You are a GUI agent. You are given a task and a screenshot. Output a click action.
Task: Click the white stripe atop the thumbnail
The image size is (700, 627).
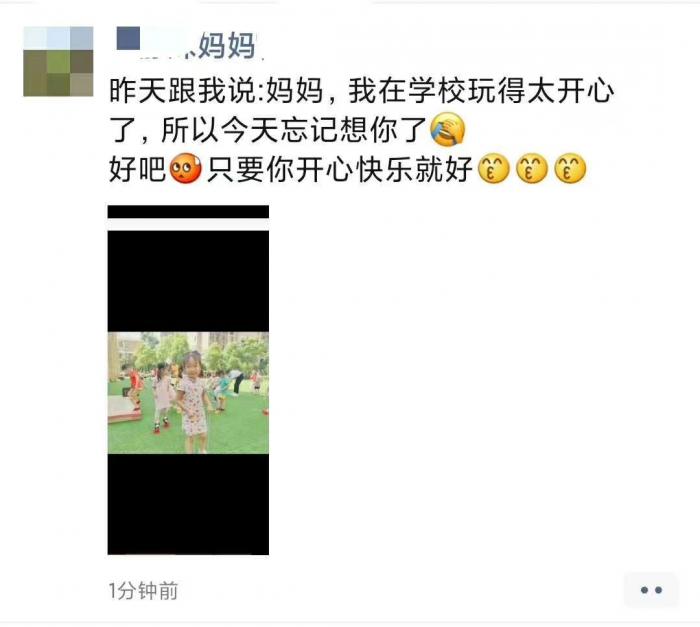(188, 225)
